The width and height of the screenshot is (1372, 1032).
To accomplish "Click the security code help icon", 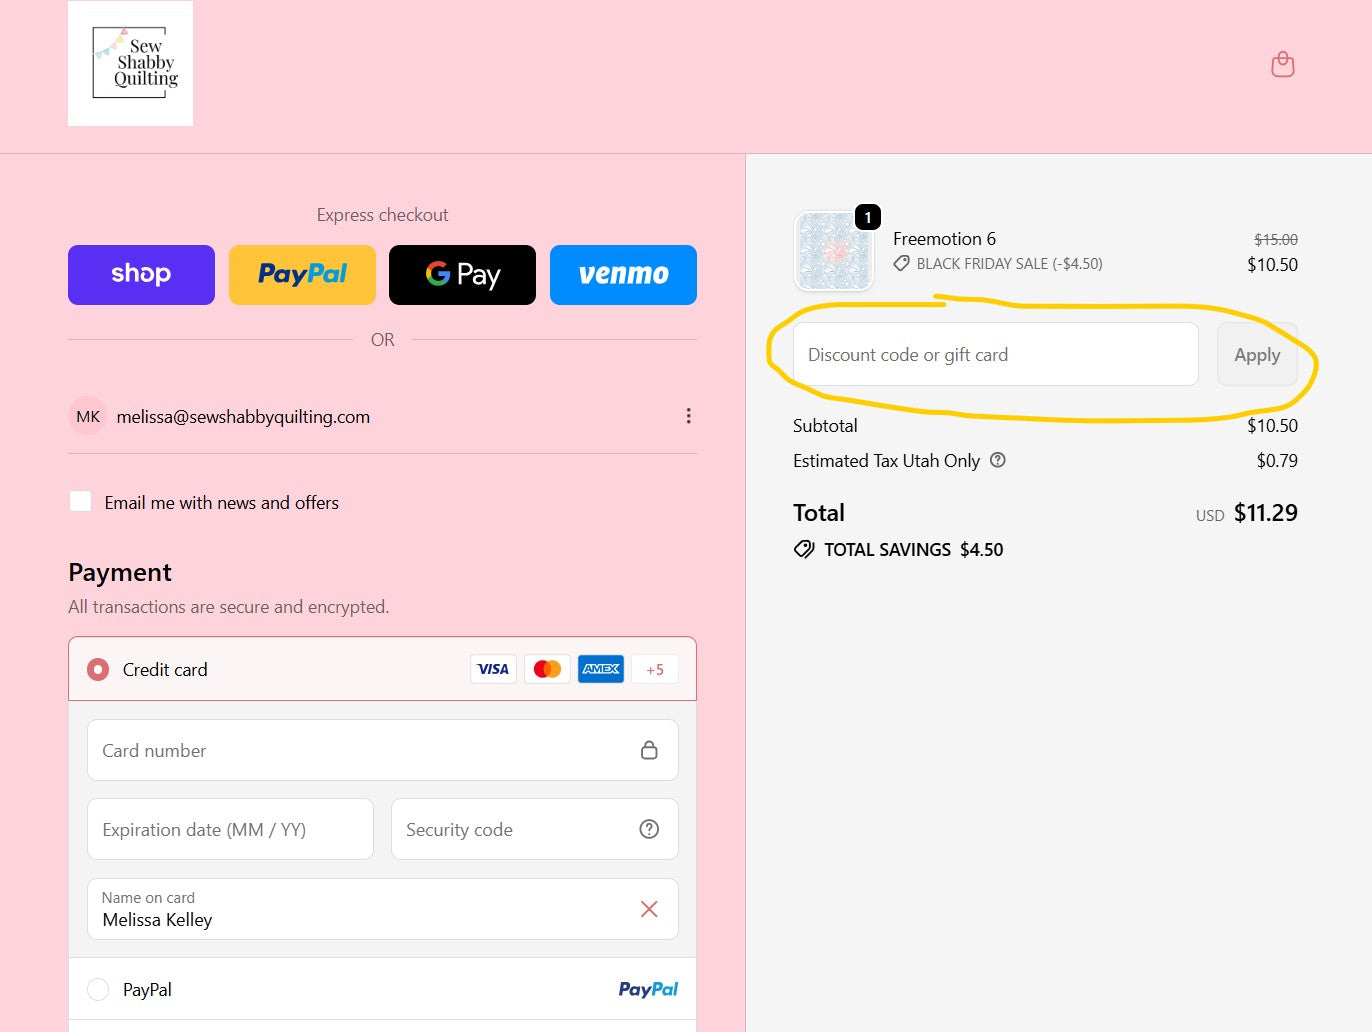I will 649,829.
